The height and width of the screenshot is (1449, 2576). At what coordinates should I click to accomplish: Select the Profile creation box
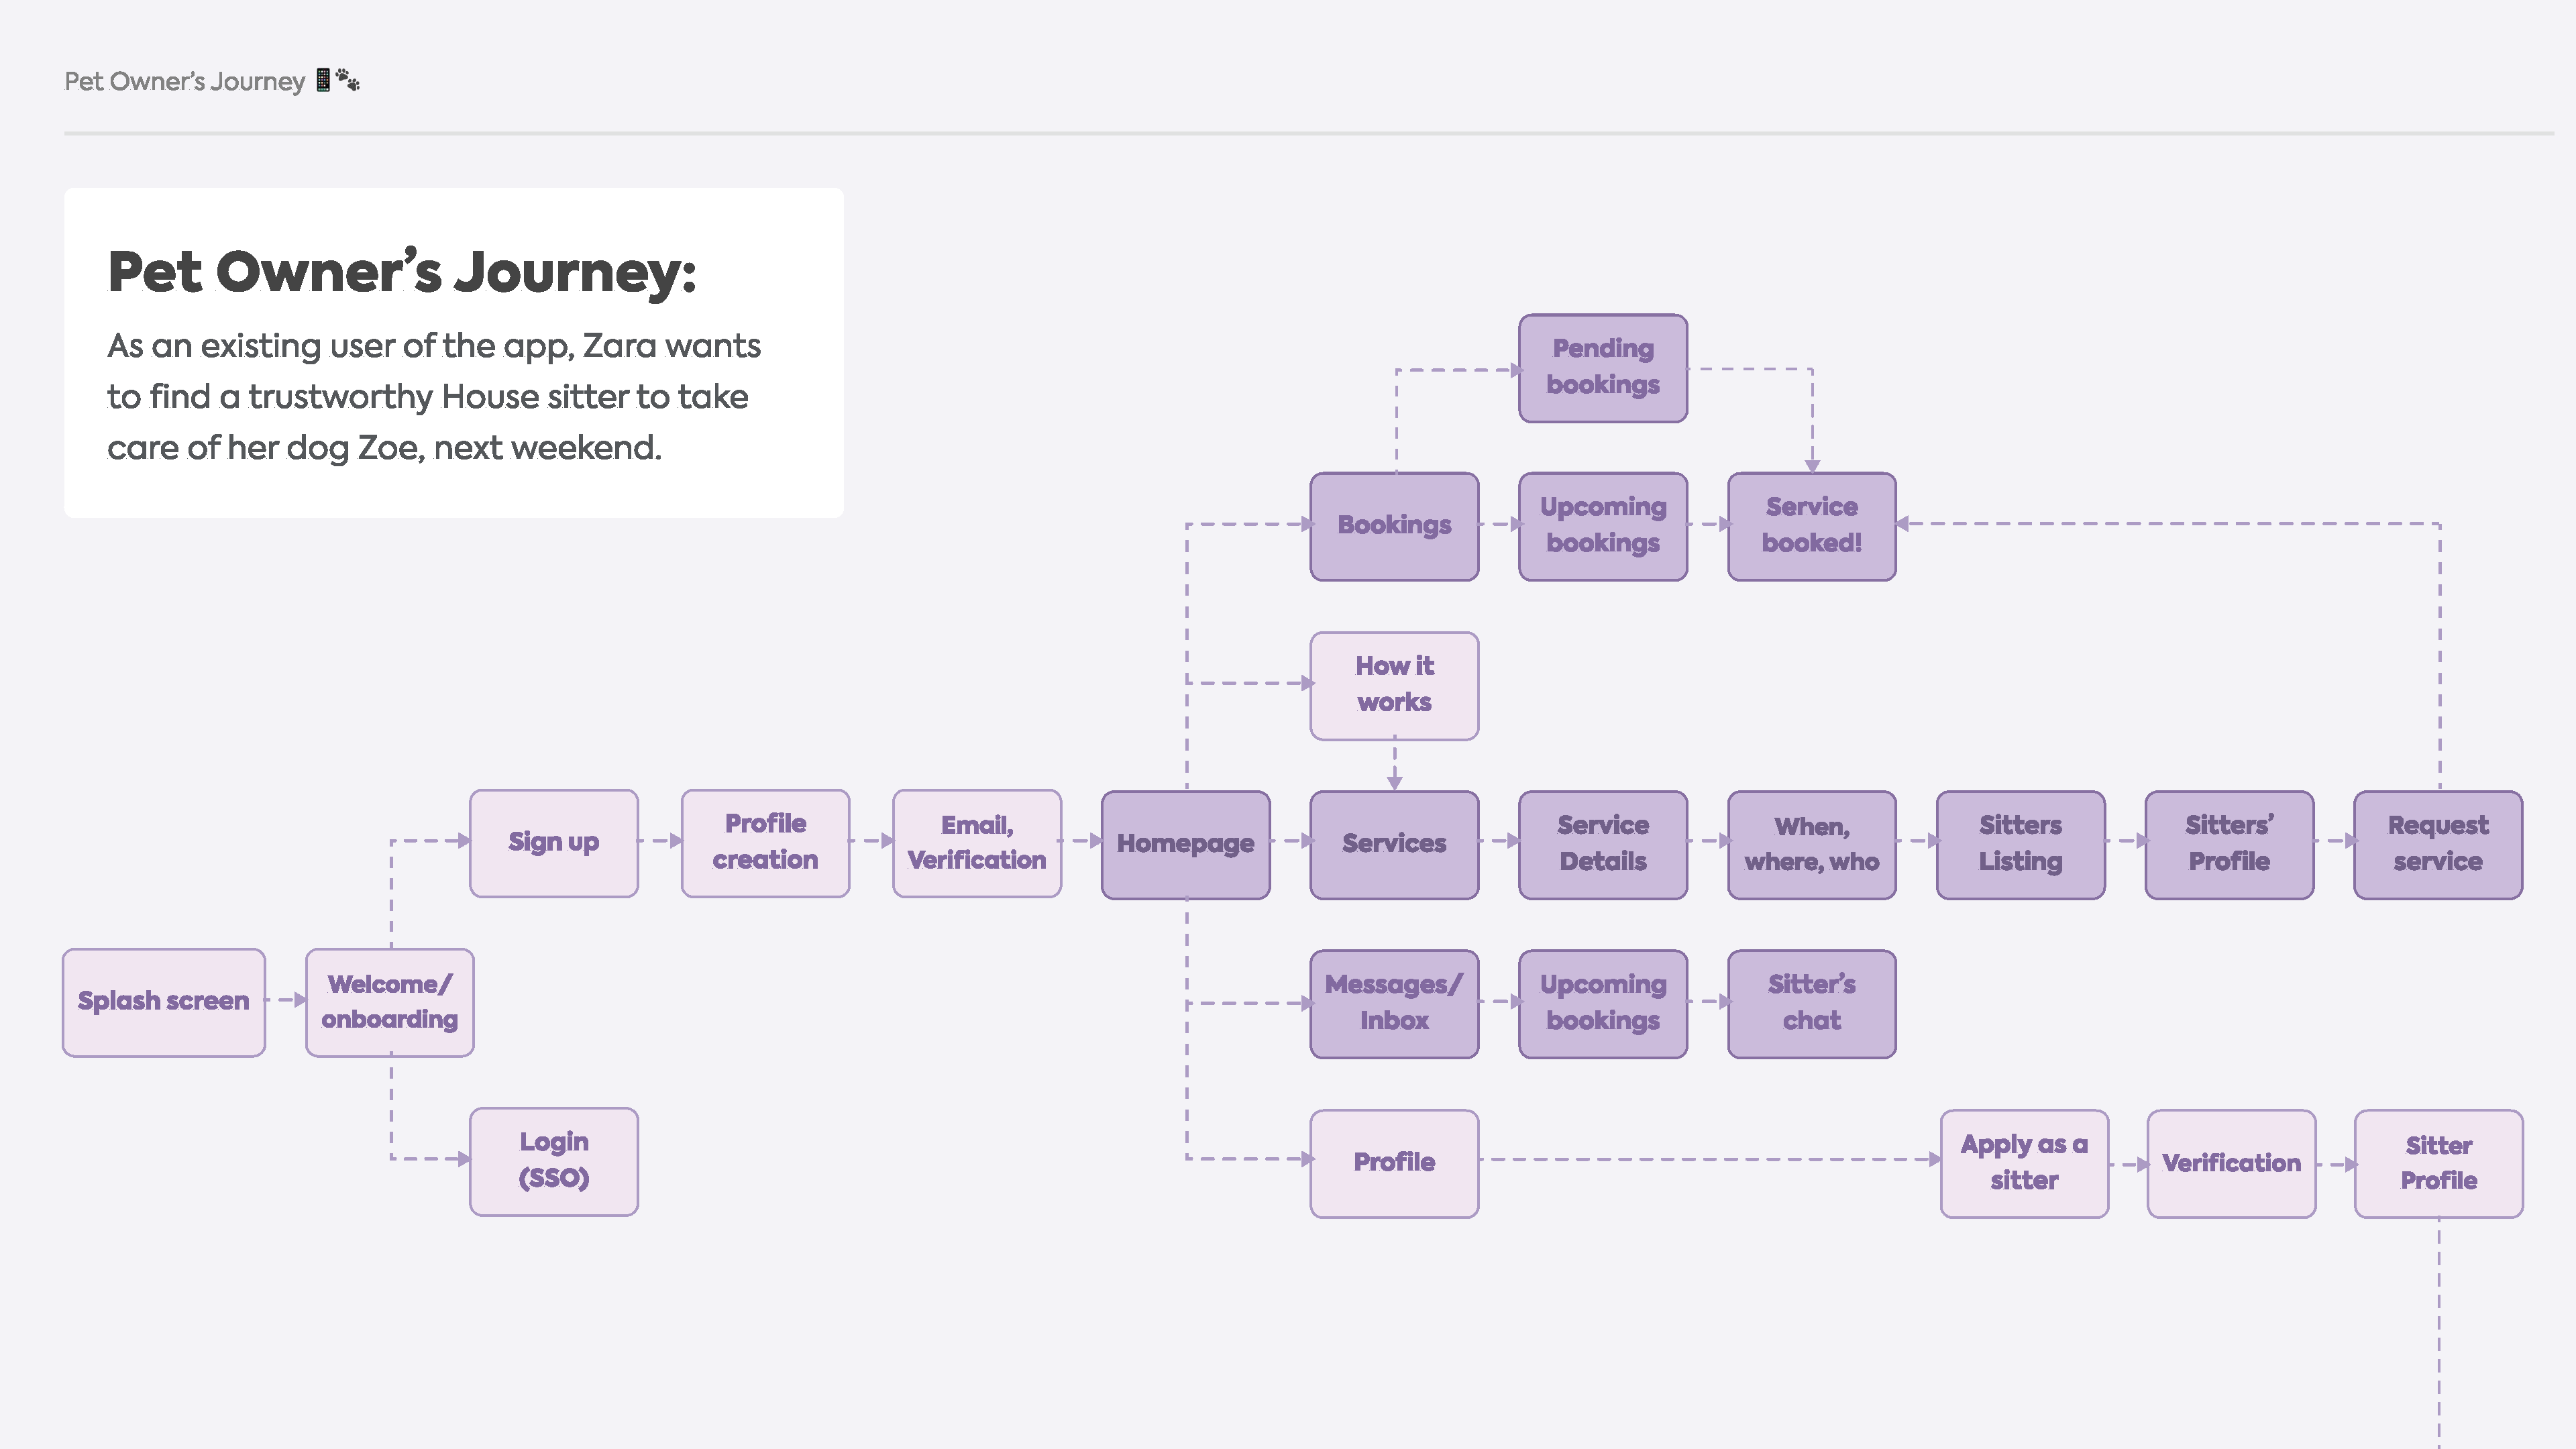click(x=765, y=842)
